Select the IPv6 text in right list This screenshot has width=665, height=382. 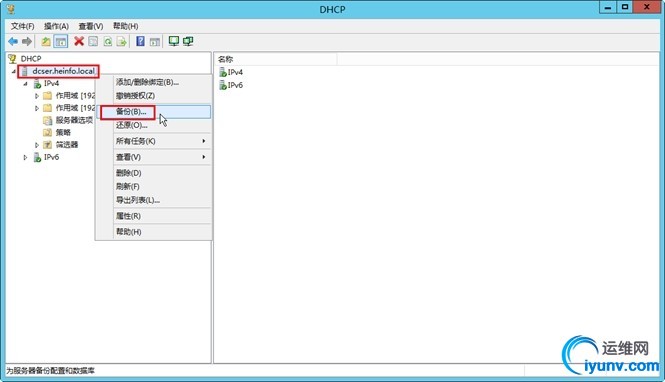235,85
